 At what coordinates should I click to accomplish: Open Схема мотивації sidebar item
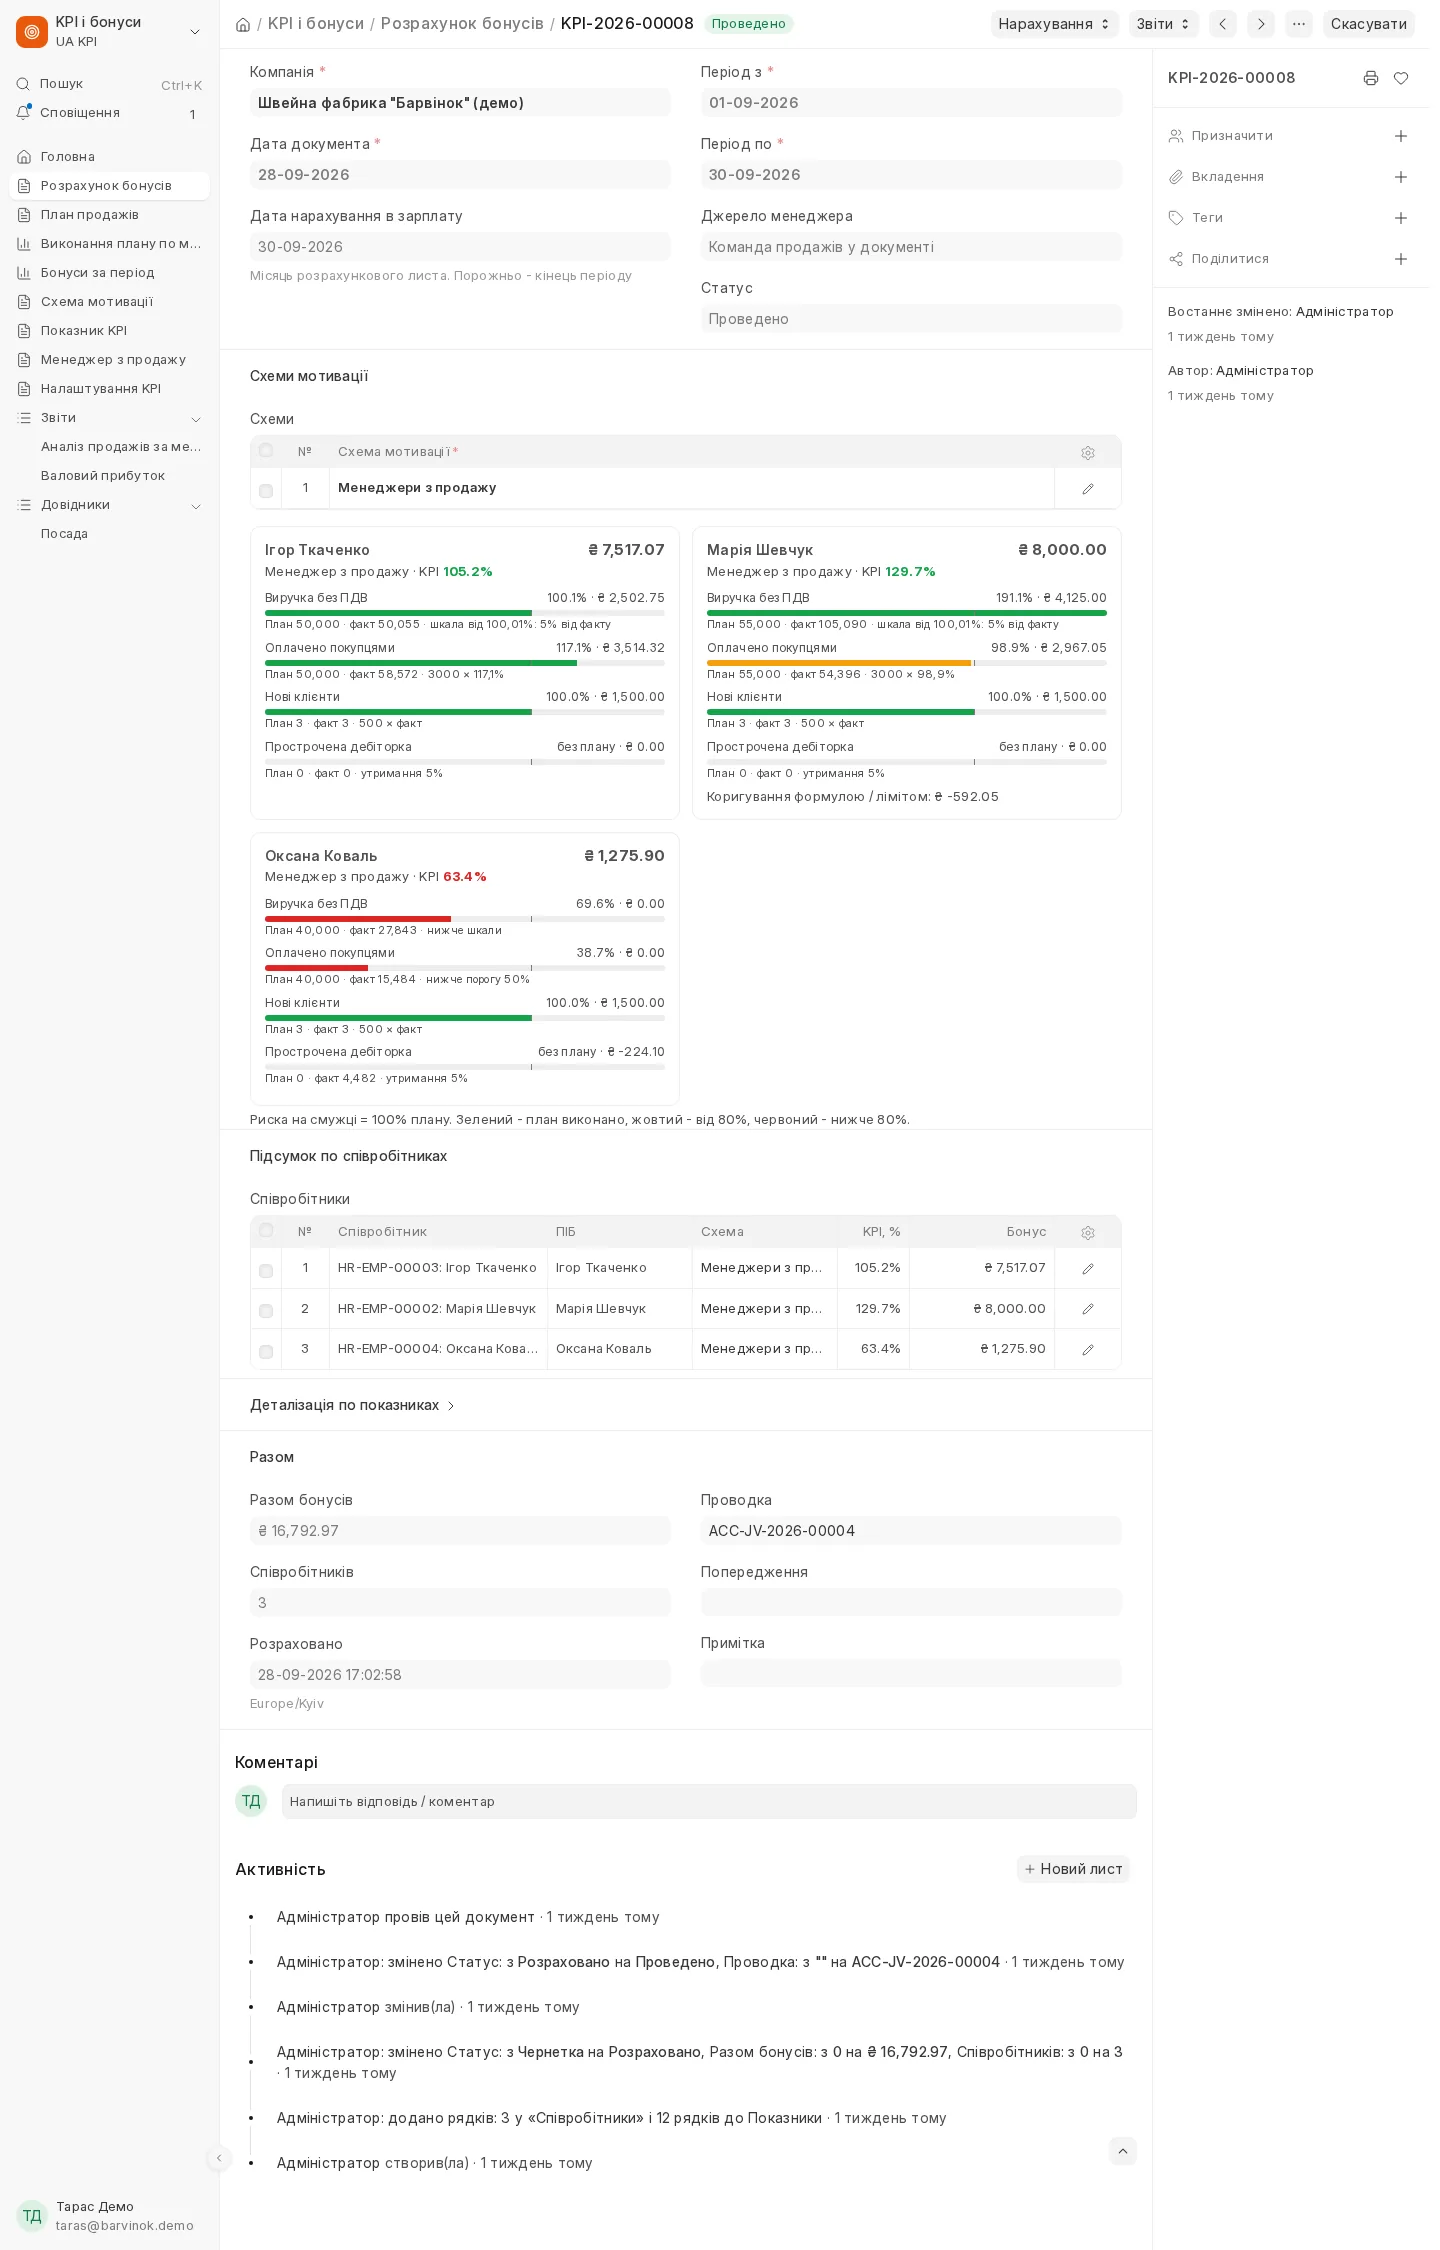pos(109,302)
